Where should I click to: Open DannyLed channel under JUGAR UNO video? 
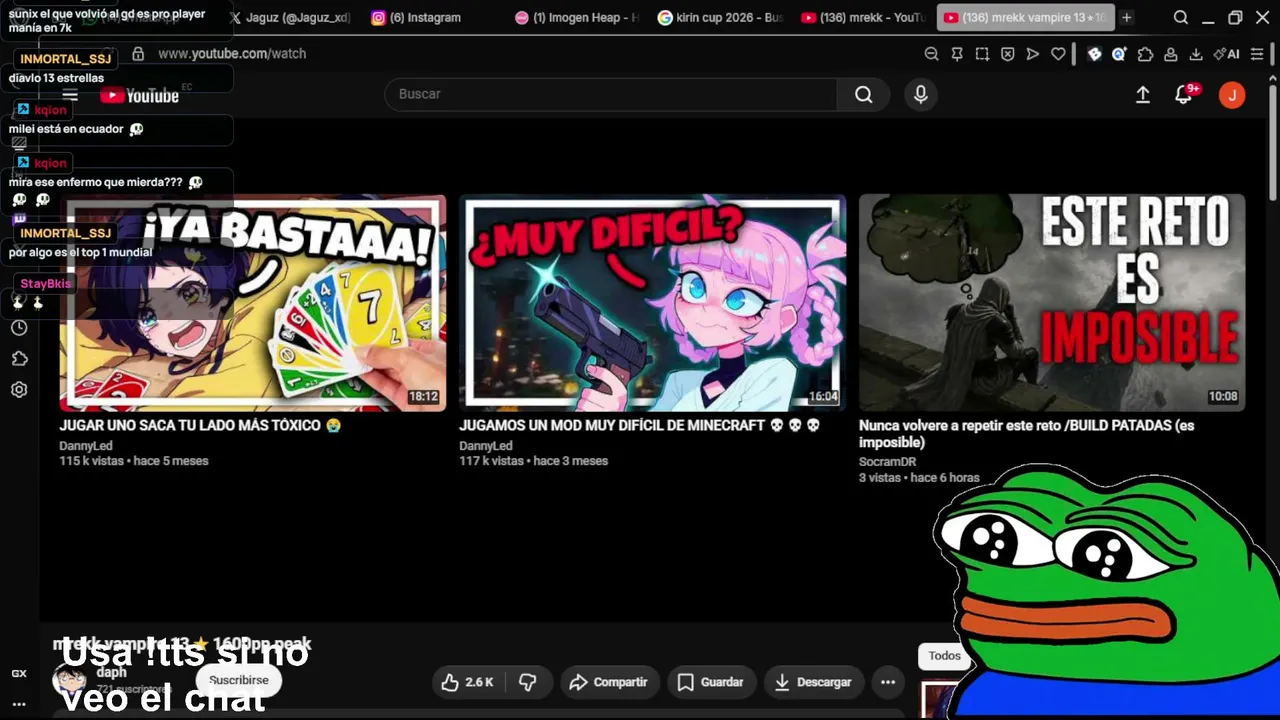86,446
